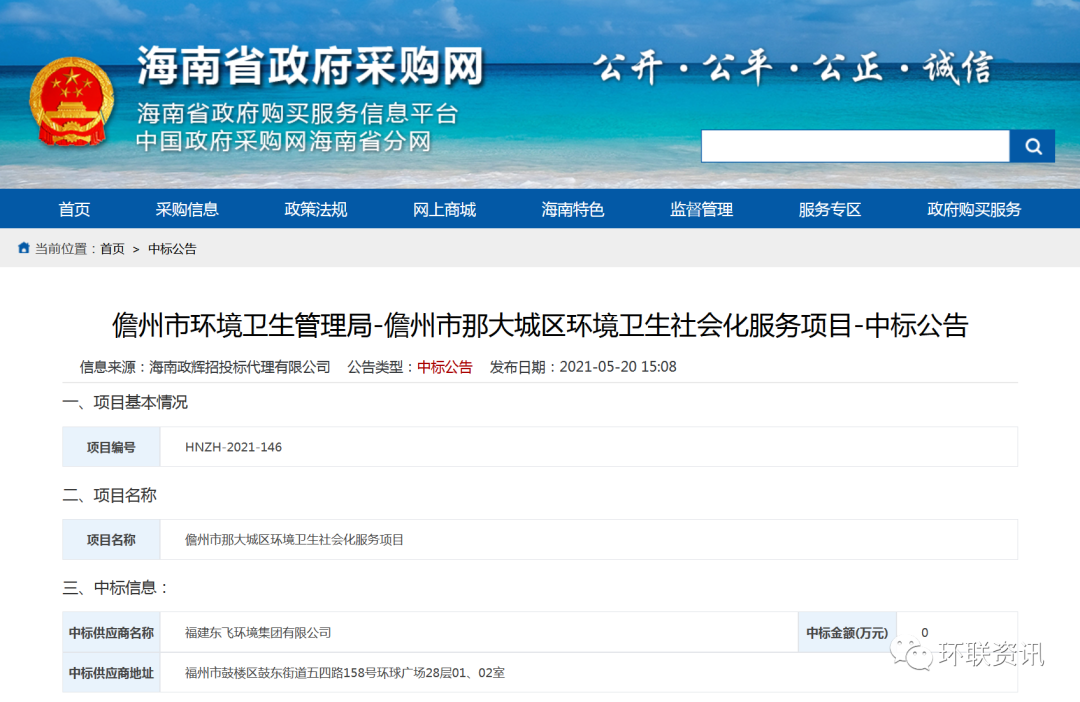Go to 政策法规 in the nav bar
The height and width of the screenshot is (702, 1080).
coord(316,209)
